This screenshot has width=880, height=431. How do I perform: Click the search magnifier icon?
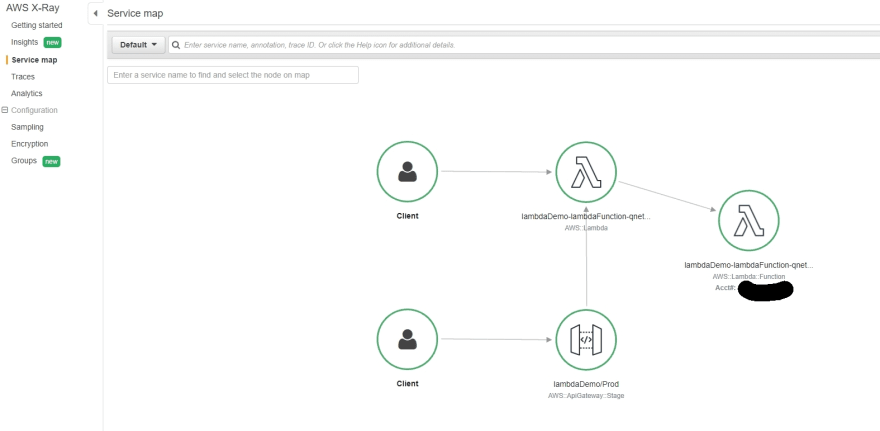(176, 45)
